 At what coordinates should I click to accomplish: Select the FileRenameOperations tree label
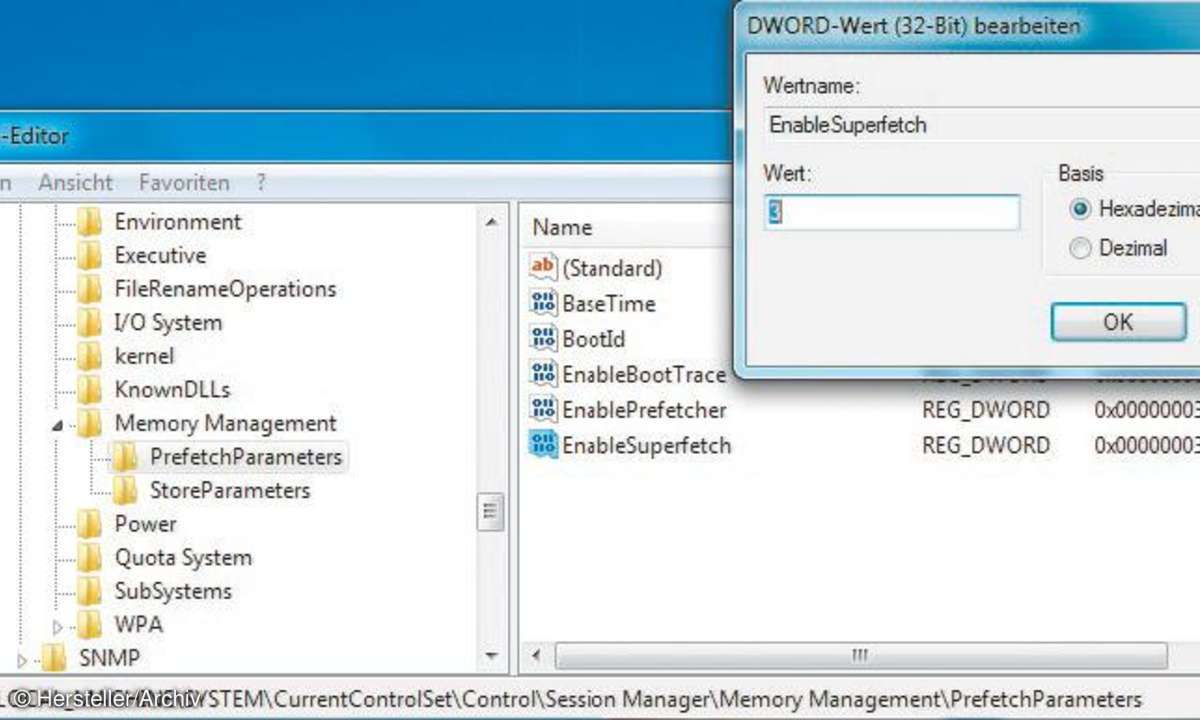tap(225, 289)
